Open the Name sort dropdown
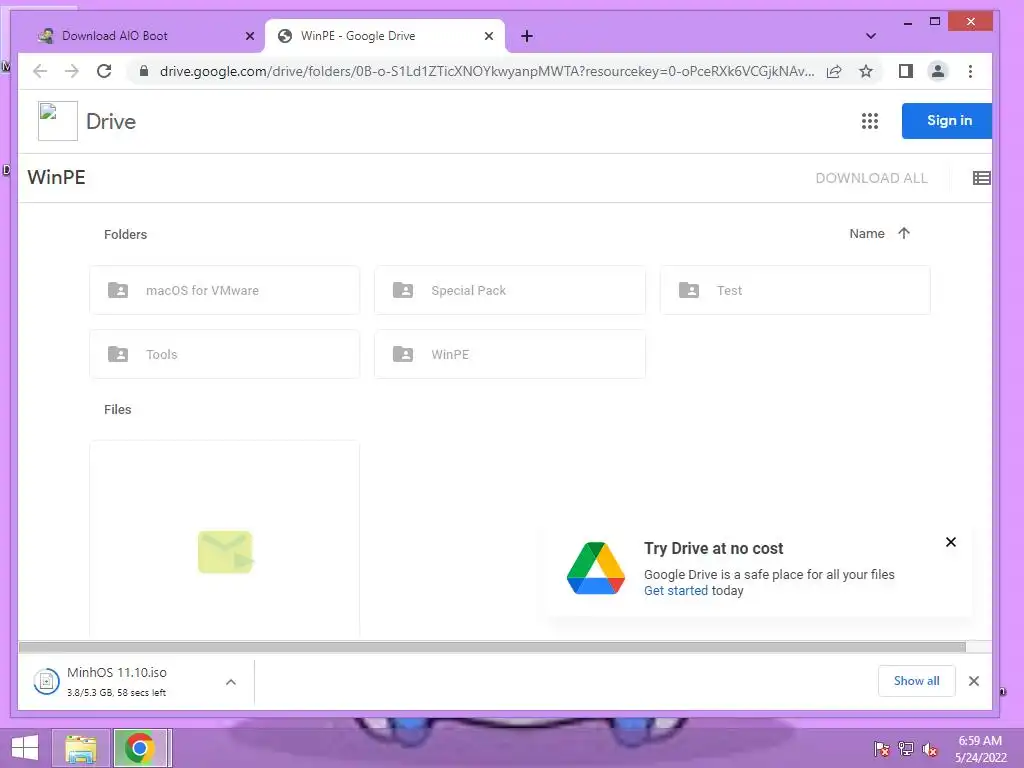The width and height of the screenshot is (1024, 768). (867, 234)
